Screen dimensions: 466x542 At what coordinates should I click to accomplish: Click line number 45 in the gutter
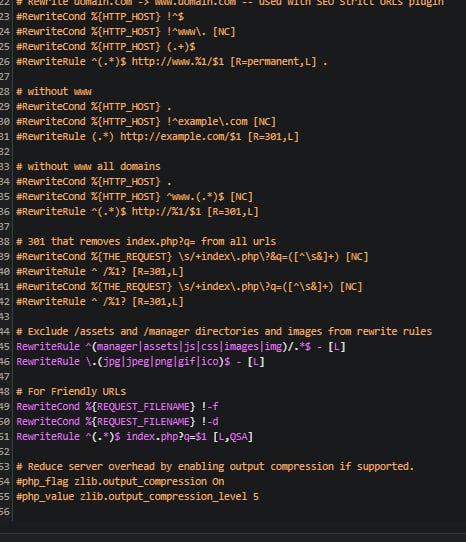coord(5,346)
